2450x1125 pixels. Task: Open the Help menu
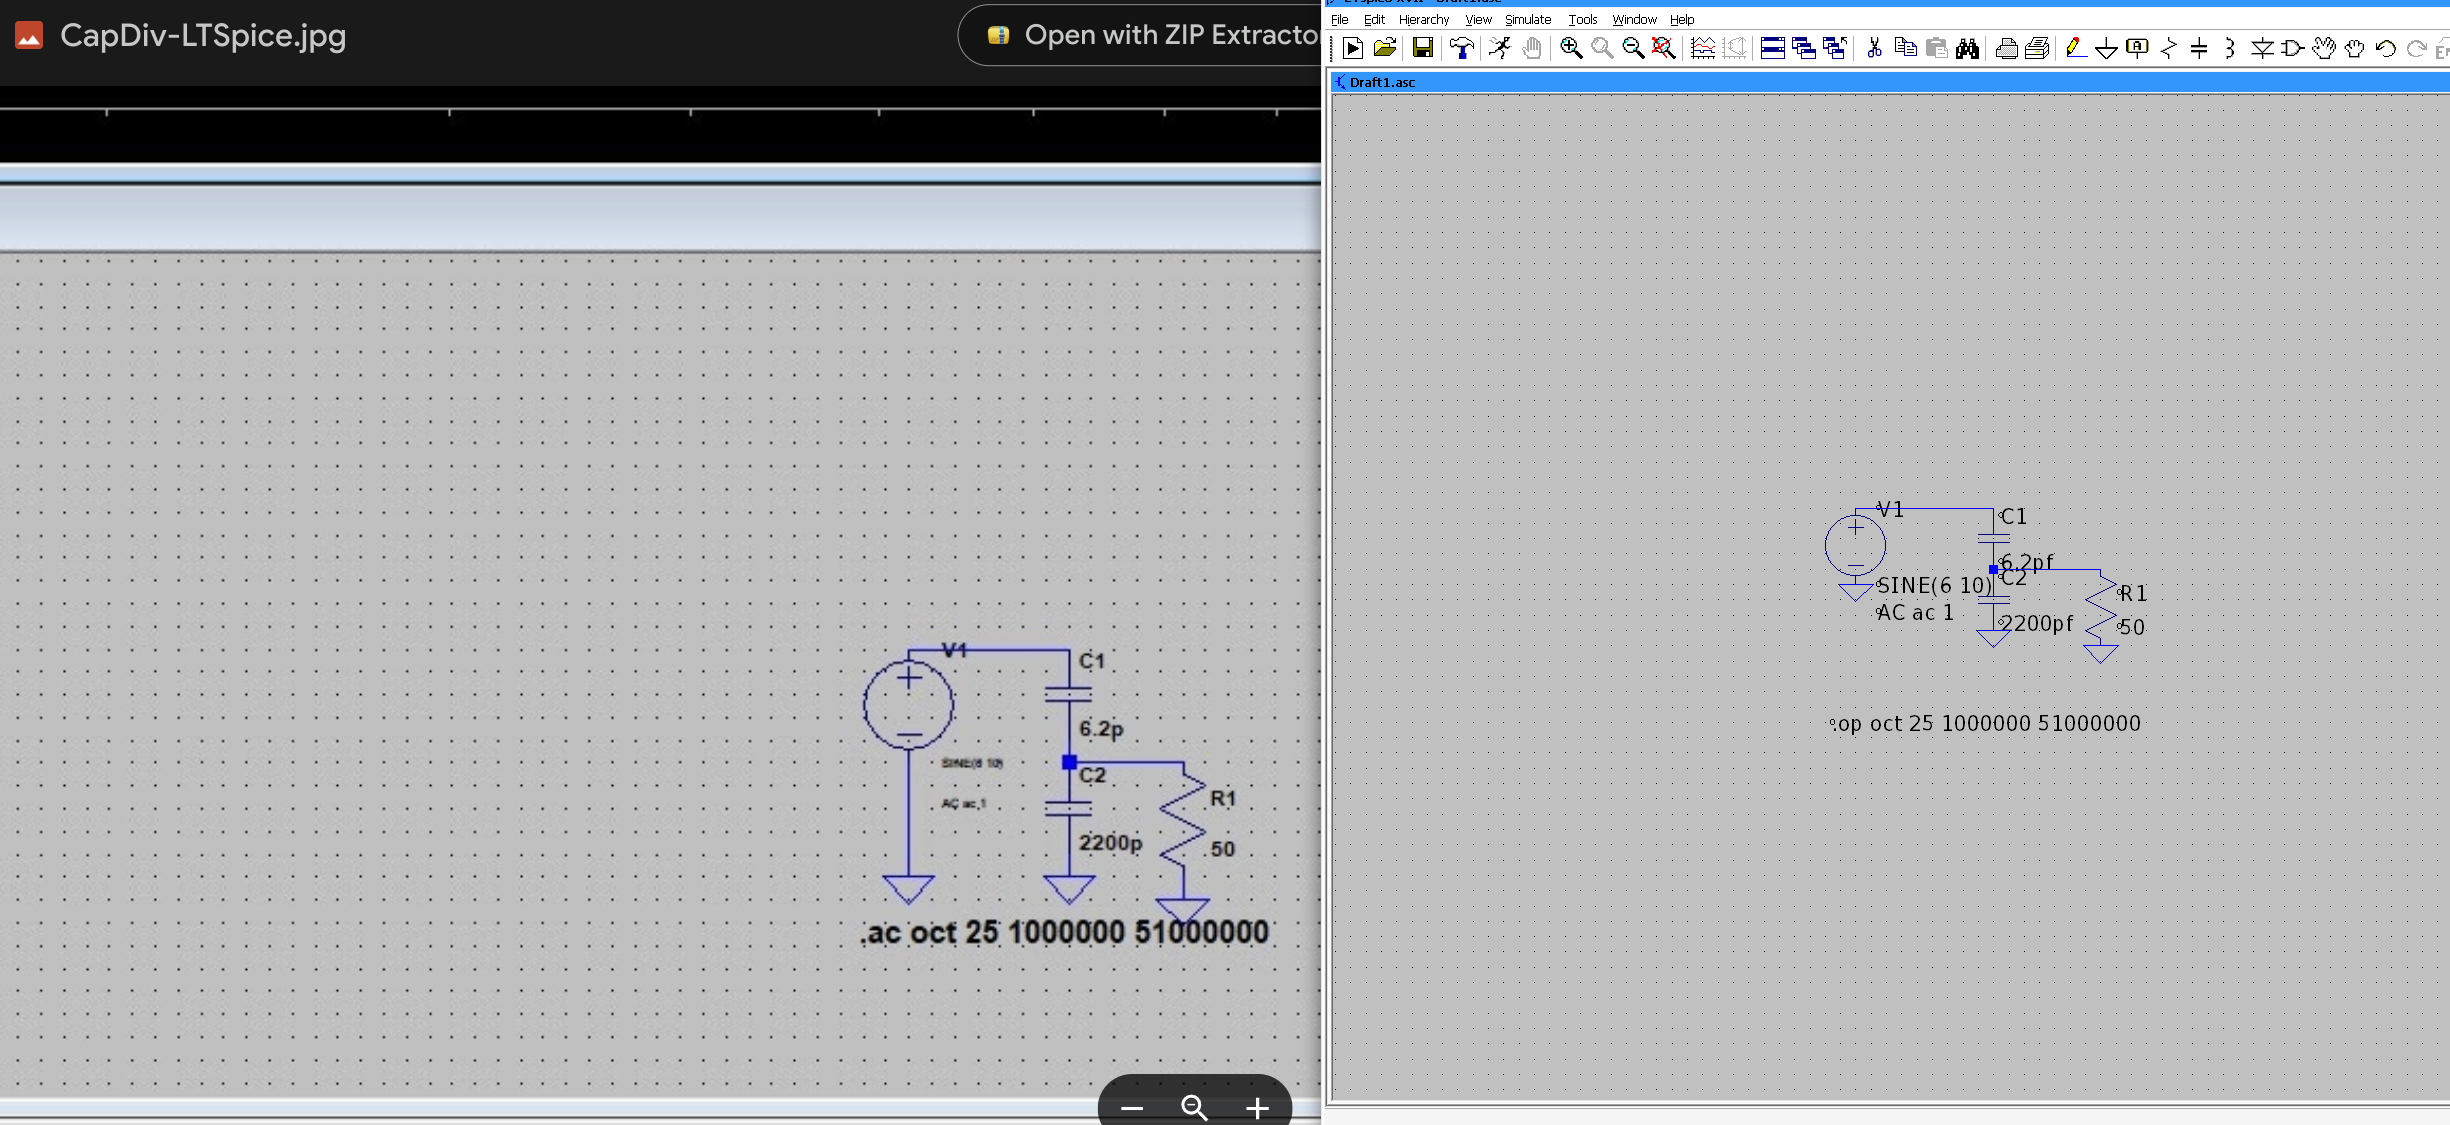click(1682, 20)
